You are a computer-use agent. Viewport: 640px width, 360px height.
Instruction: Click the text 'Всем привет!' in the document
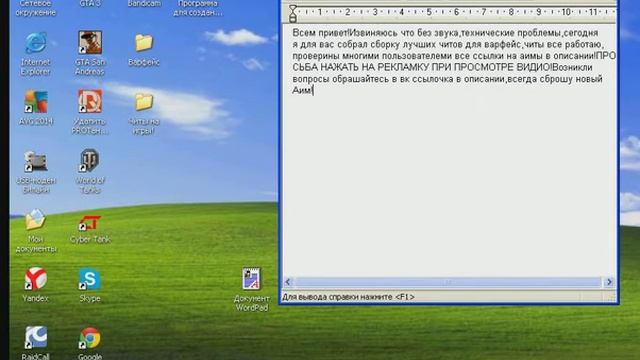(x=321, y=33)
